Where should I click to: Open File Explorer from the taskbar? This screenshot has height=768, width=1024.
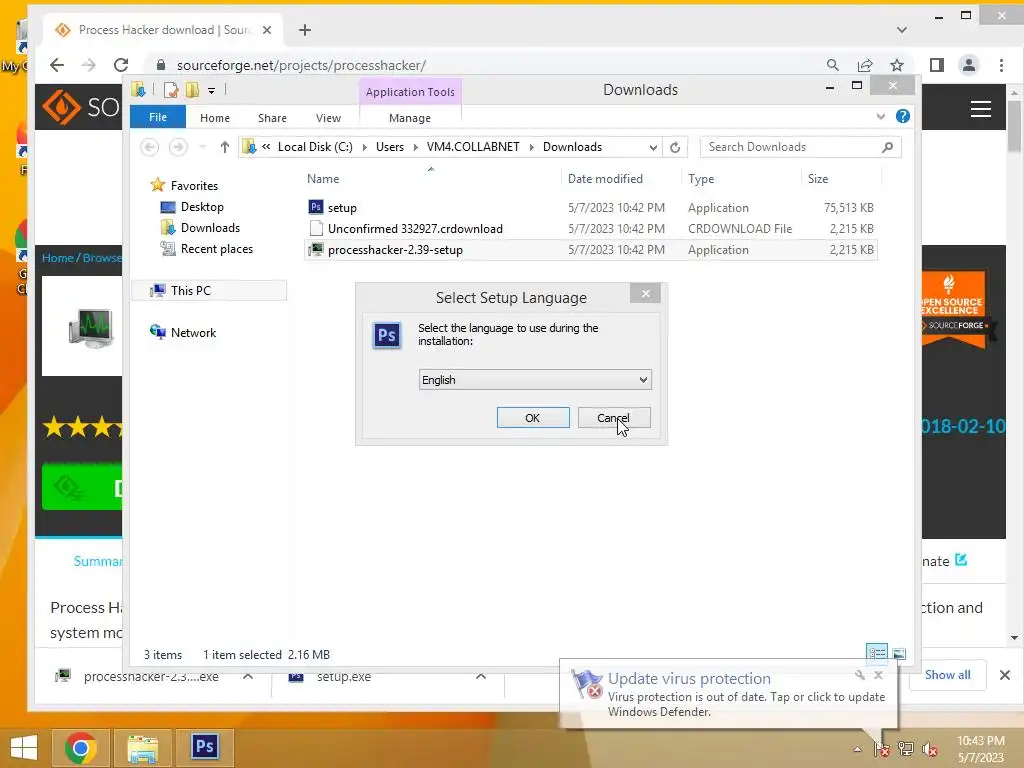[142, 748]
